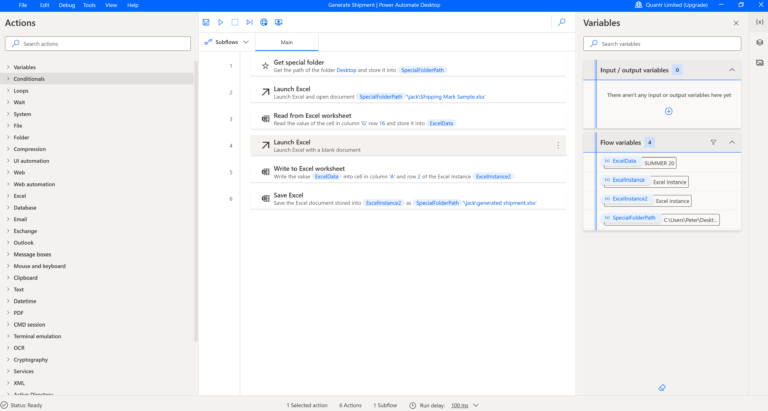Screen dimensions: 768x411
Task: Click the Stop flow square icon
Action: click(x=235, y=22)
